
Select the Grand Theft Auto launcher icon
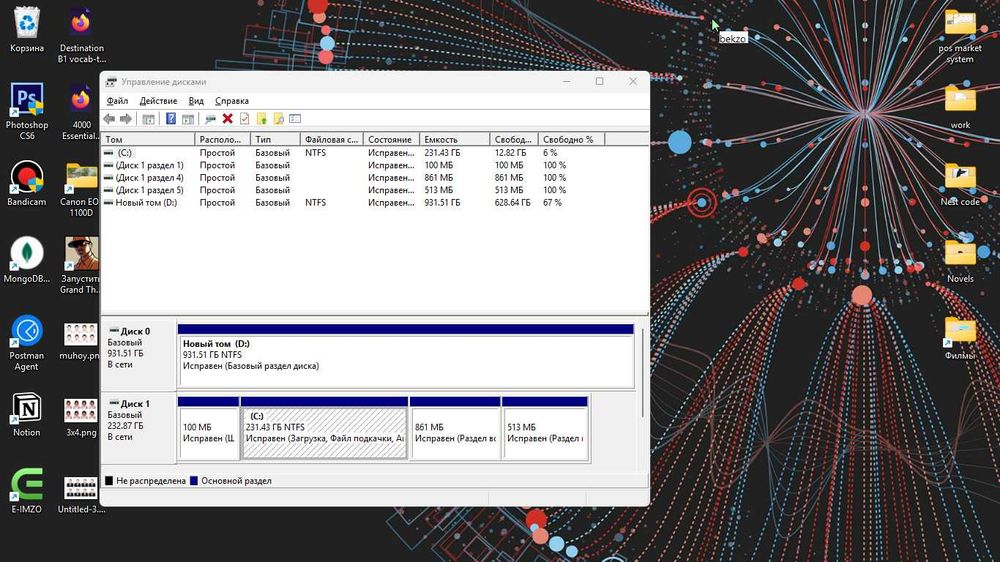[x=81, y=265]
